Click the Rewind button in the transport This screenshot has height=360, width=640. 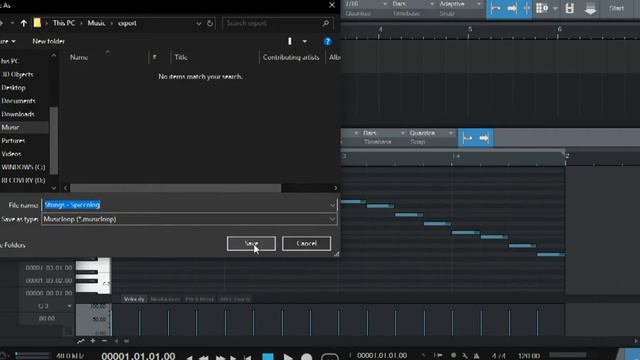pos(203,357)
